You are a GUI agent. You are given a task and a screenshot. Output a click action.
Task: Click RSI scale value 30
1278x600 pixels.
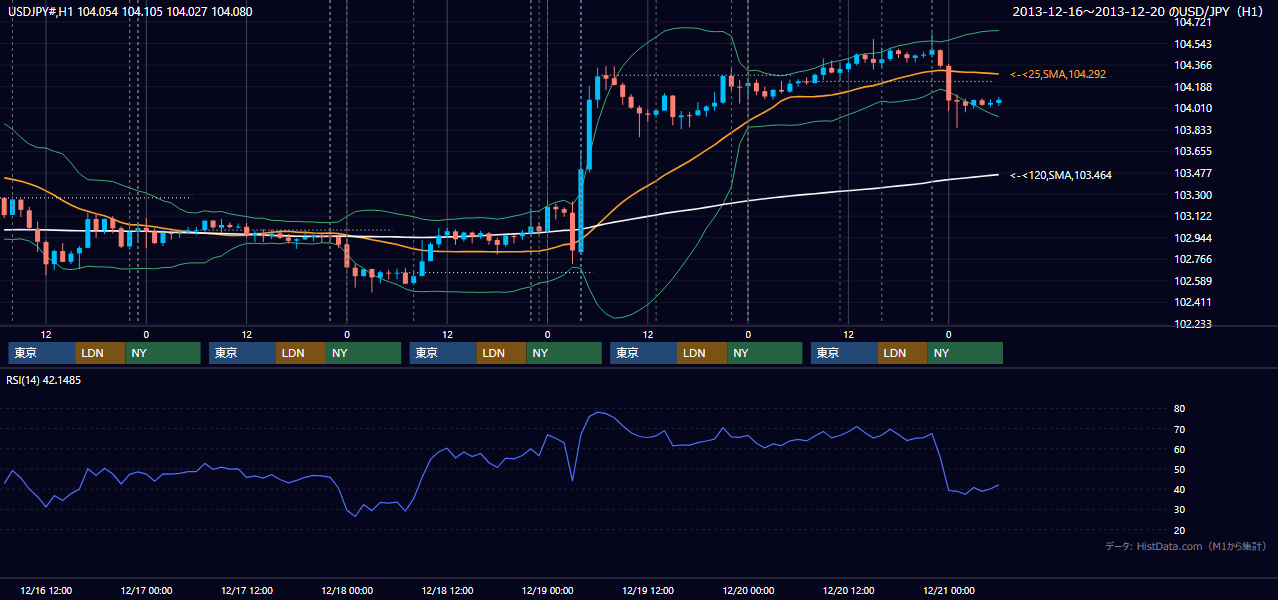(1180, 510)
